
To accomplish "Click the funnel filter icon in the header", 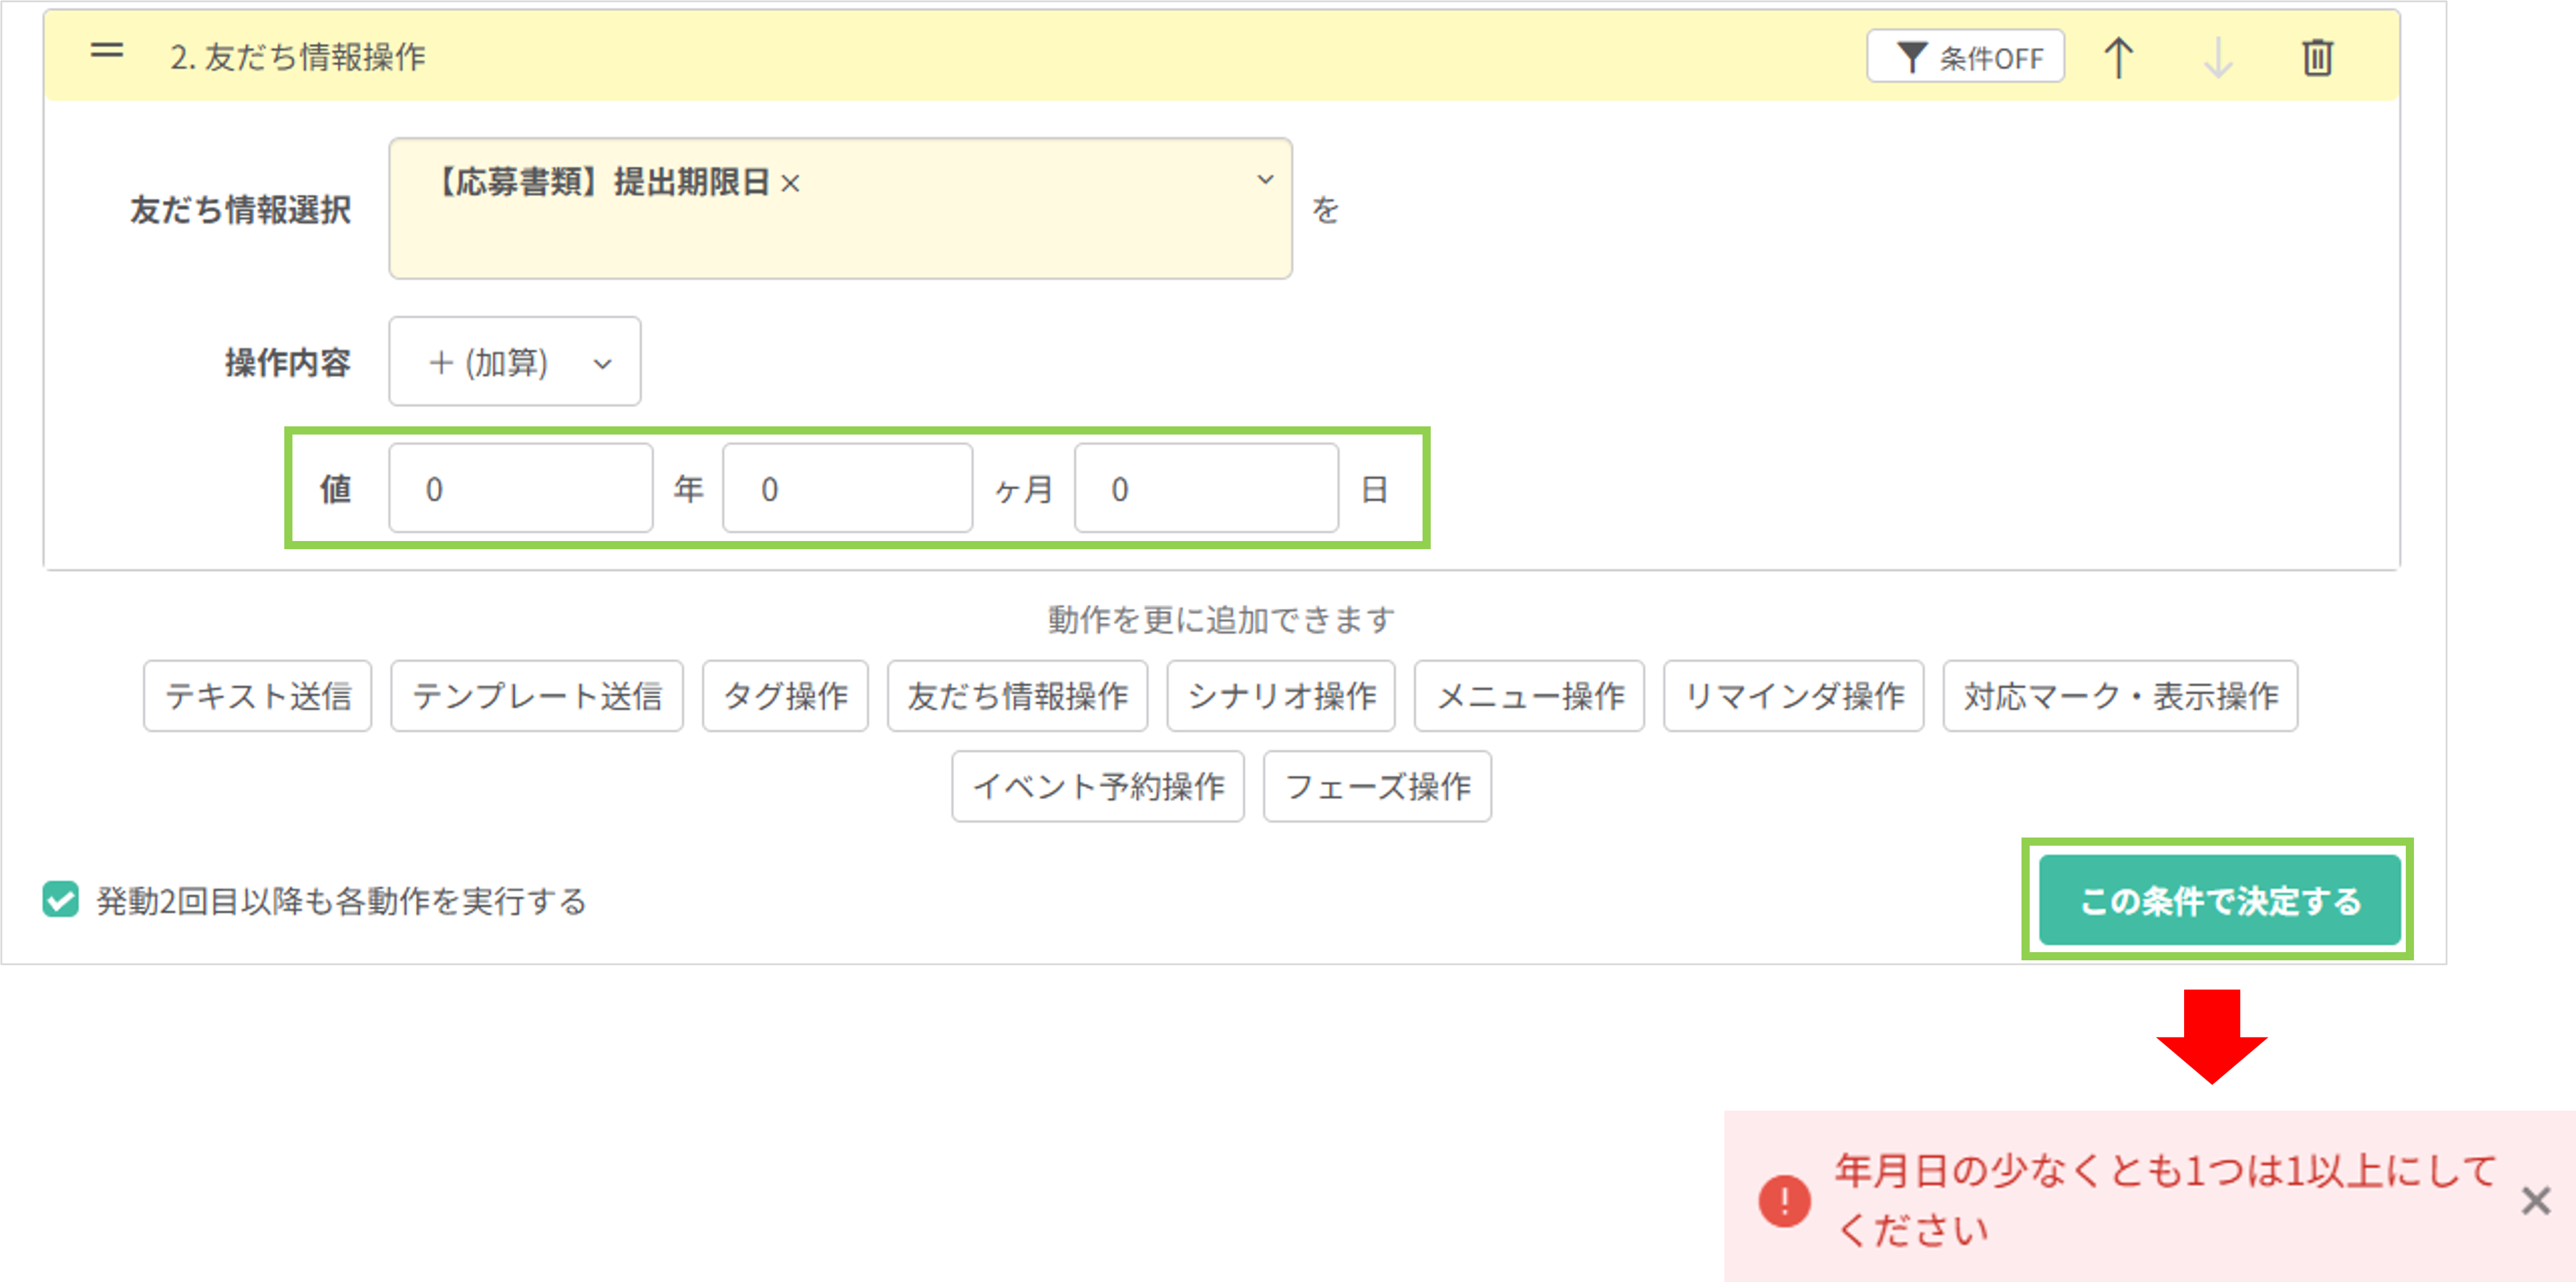I will click(1913, 57).
